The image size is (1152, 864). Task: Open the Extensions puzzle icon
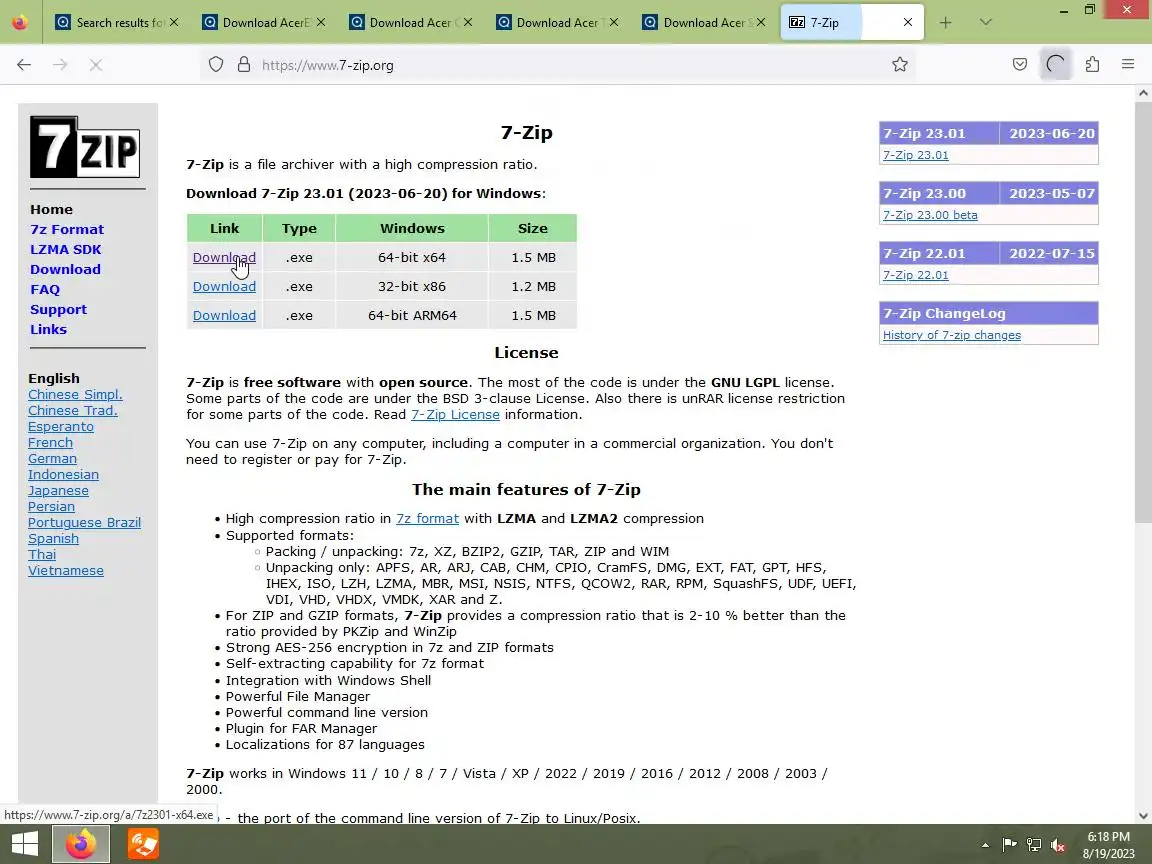click(x=1092, y=65)
